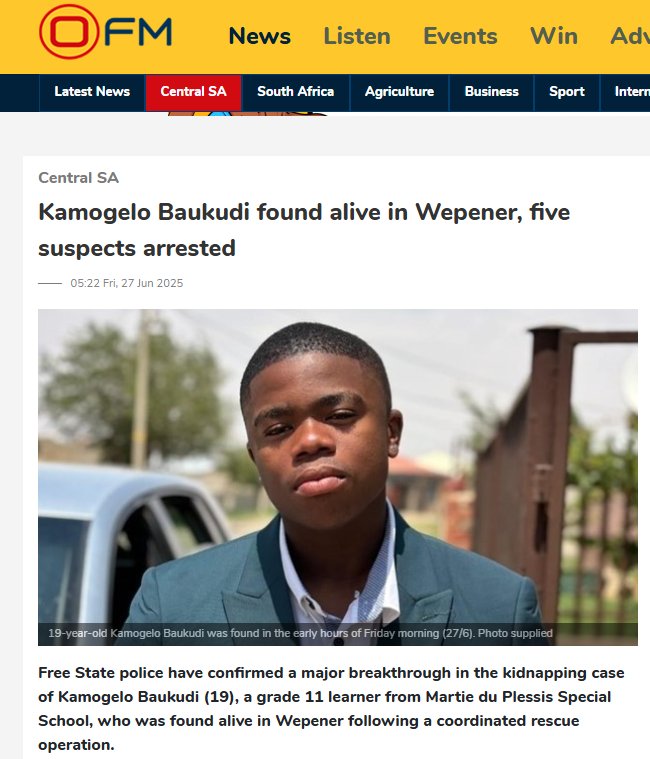The width and height of the screenshot is (650, 759).
Task: Open the Listen main menu
Action: (357, 36)
